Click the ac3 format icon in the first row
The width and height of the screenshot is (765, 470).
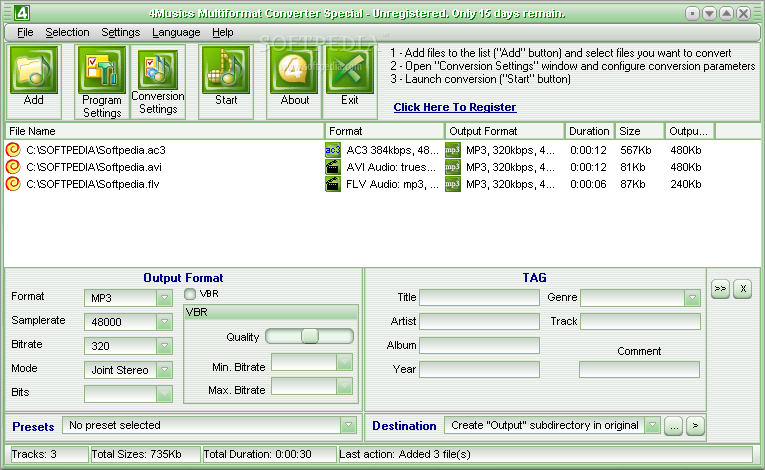[x=333, y=150]
